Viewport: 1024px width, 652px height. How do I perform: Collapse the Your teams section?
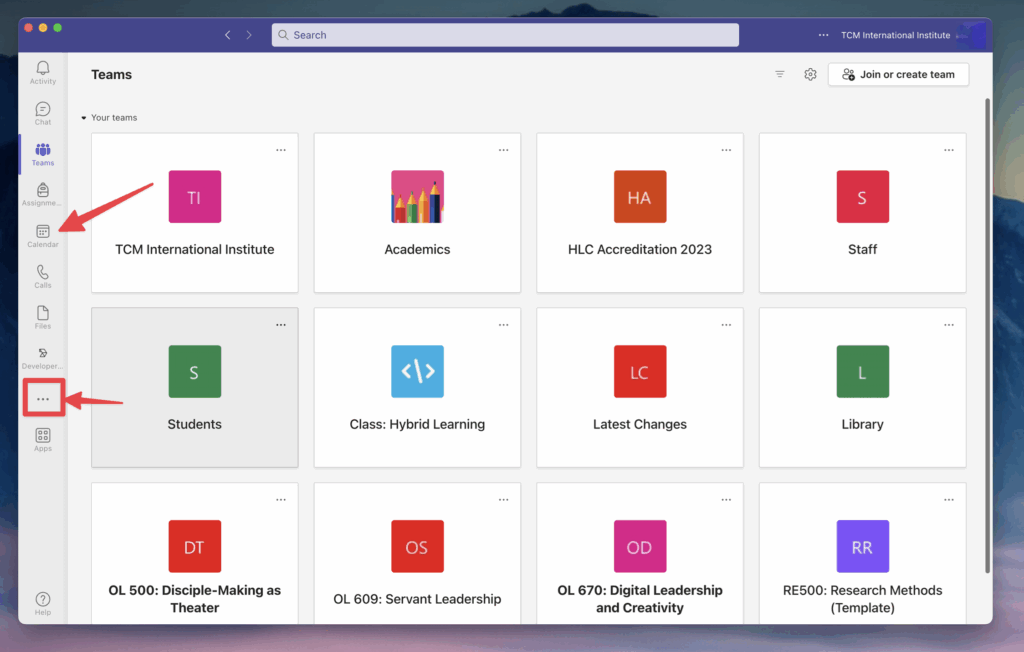click(x=85, y=118)
